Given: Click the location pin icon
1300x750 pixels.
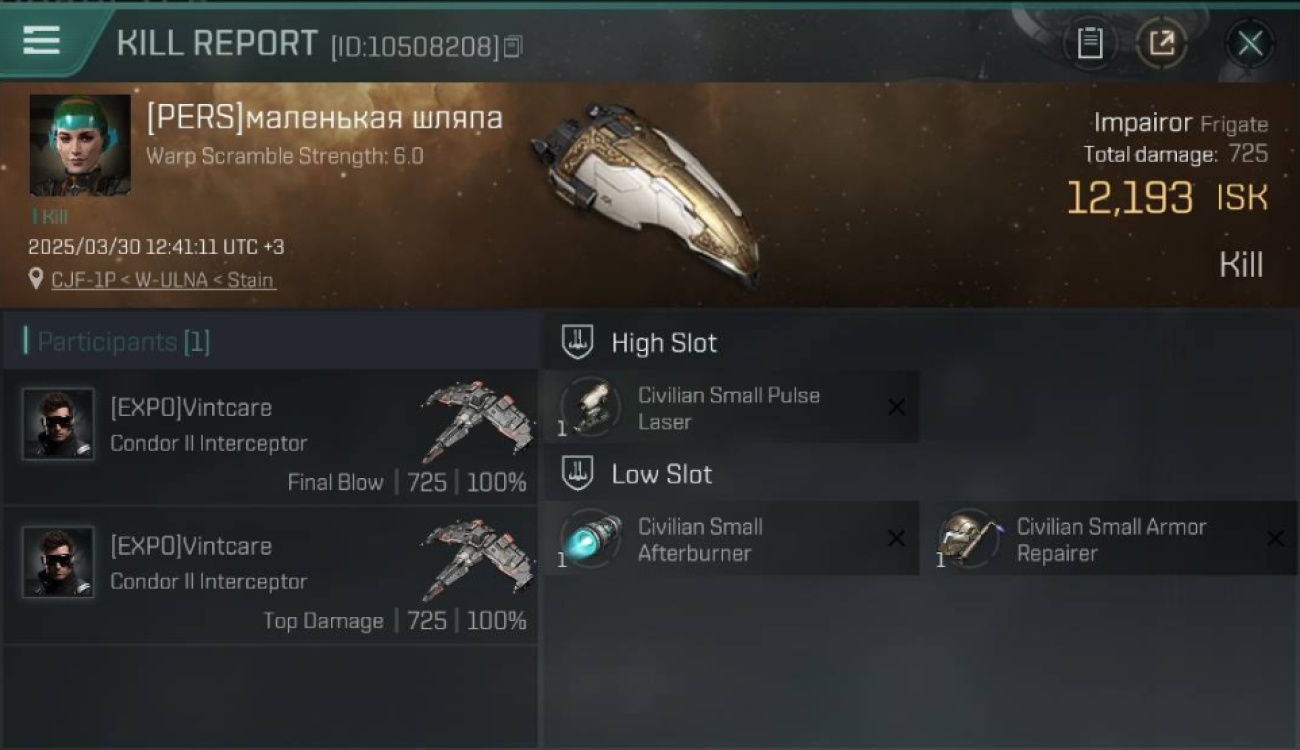Looking at the screenshot, I should (x=37, y=279).
